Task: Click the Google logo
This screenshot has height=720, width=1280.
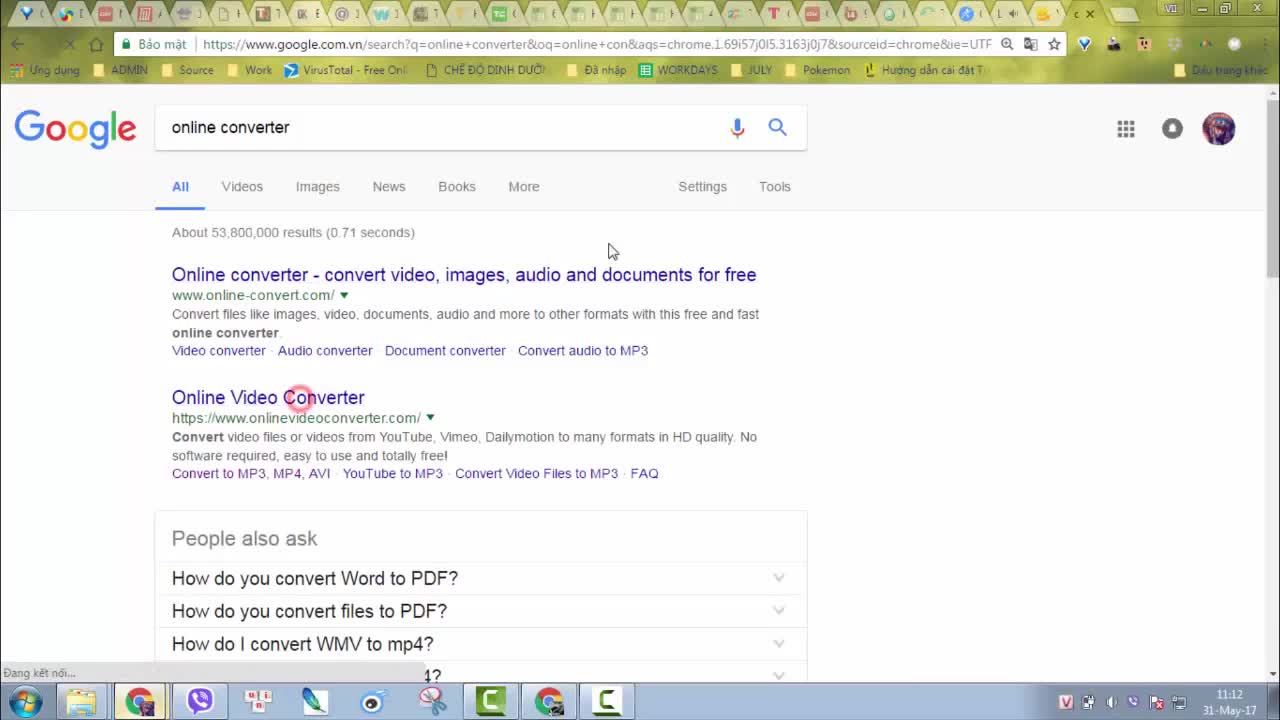Action: 75,129
